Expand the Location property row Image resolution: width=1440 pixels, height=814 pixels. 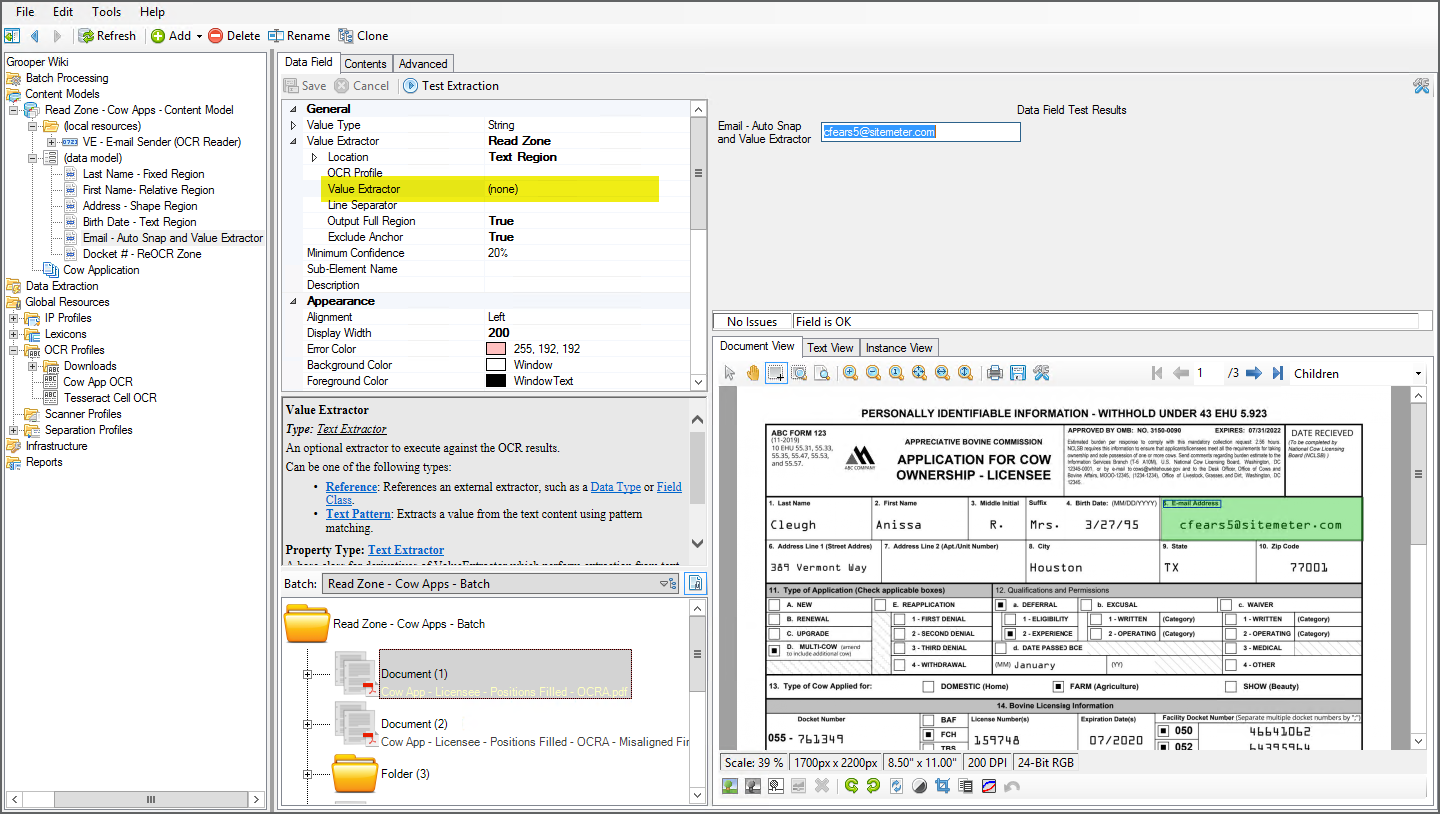[313, 157]
